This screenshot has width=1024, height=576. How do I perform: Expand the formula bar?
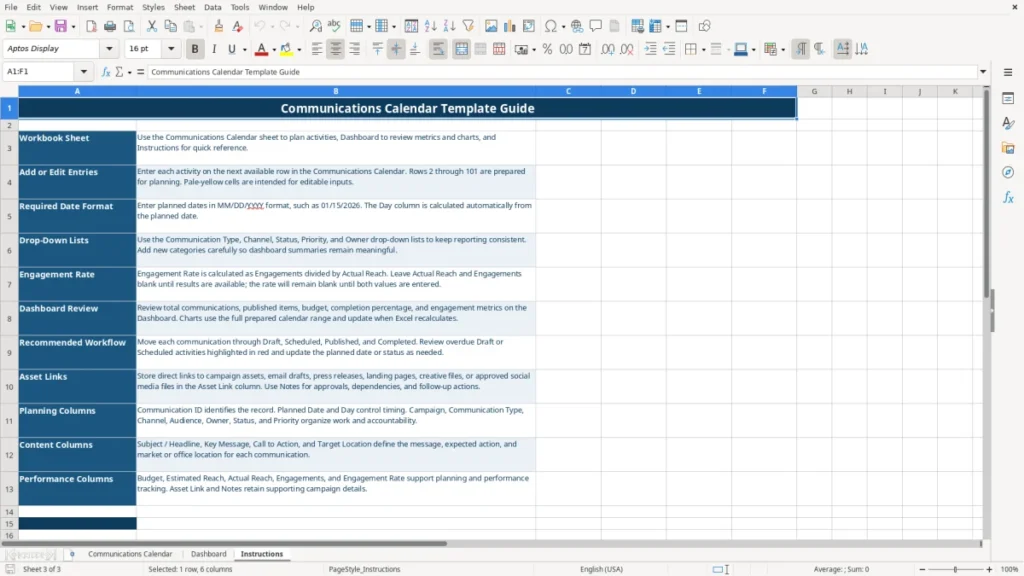pos(983,72)
